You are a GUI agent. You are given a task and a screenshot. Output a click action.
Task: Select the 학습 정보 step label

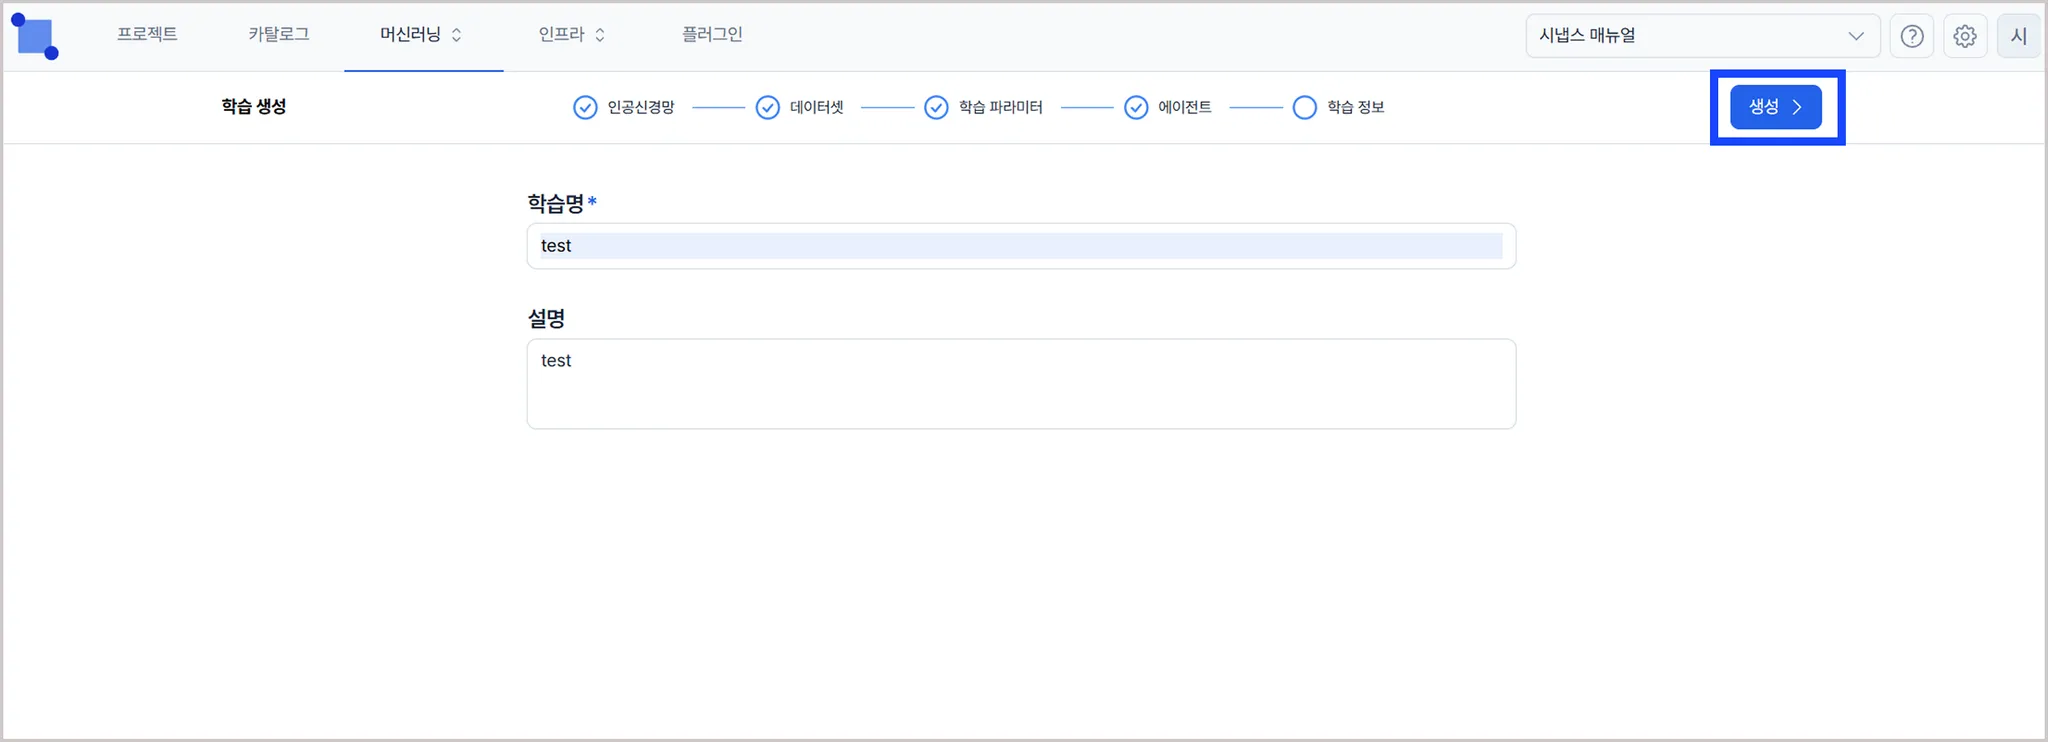(1356, 107)
